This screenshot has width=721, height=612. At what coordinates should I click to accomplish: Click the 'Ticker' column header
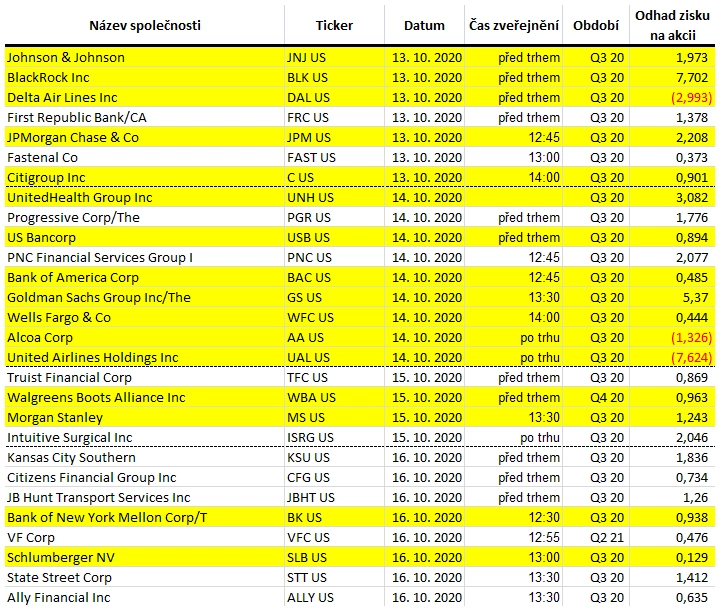[x=334, y=25]
